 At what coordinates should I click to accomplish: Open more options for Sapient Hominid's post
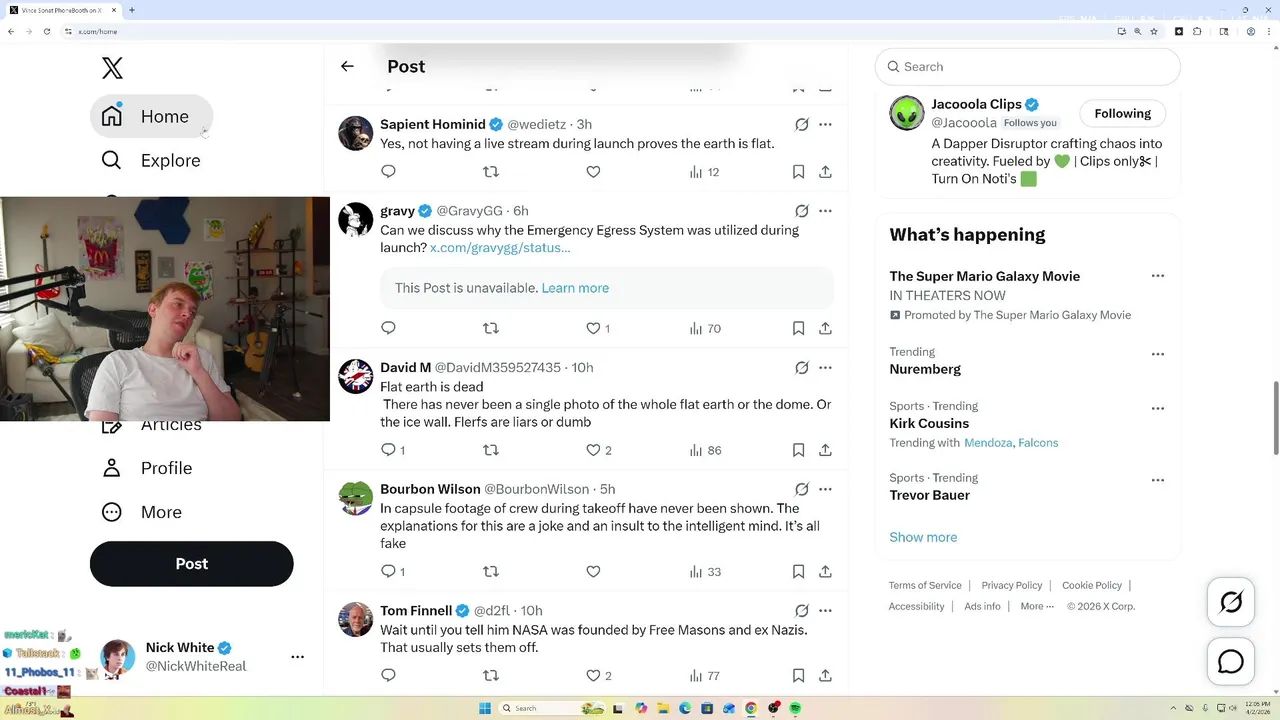825,125
